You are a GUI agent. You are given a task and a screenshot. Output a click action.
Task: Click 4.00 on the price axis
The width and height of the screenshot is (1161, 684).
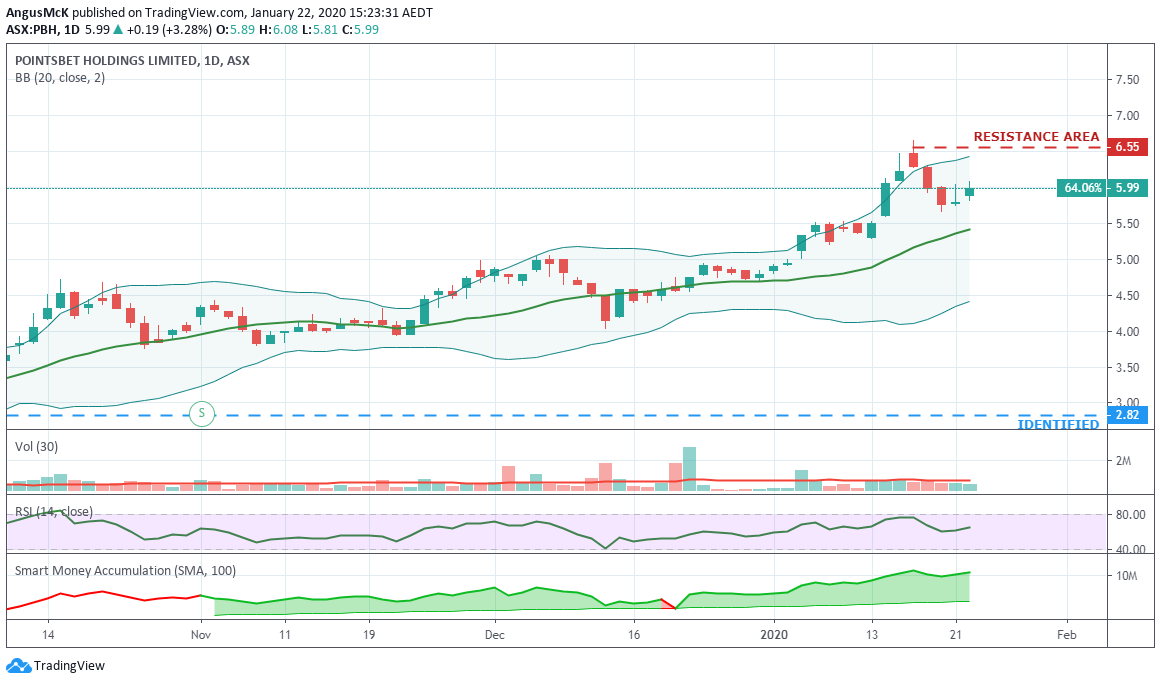[1127, 332]
